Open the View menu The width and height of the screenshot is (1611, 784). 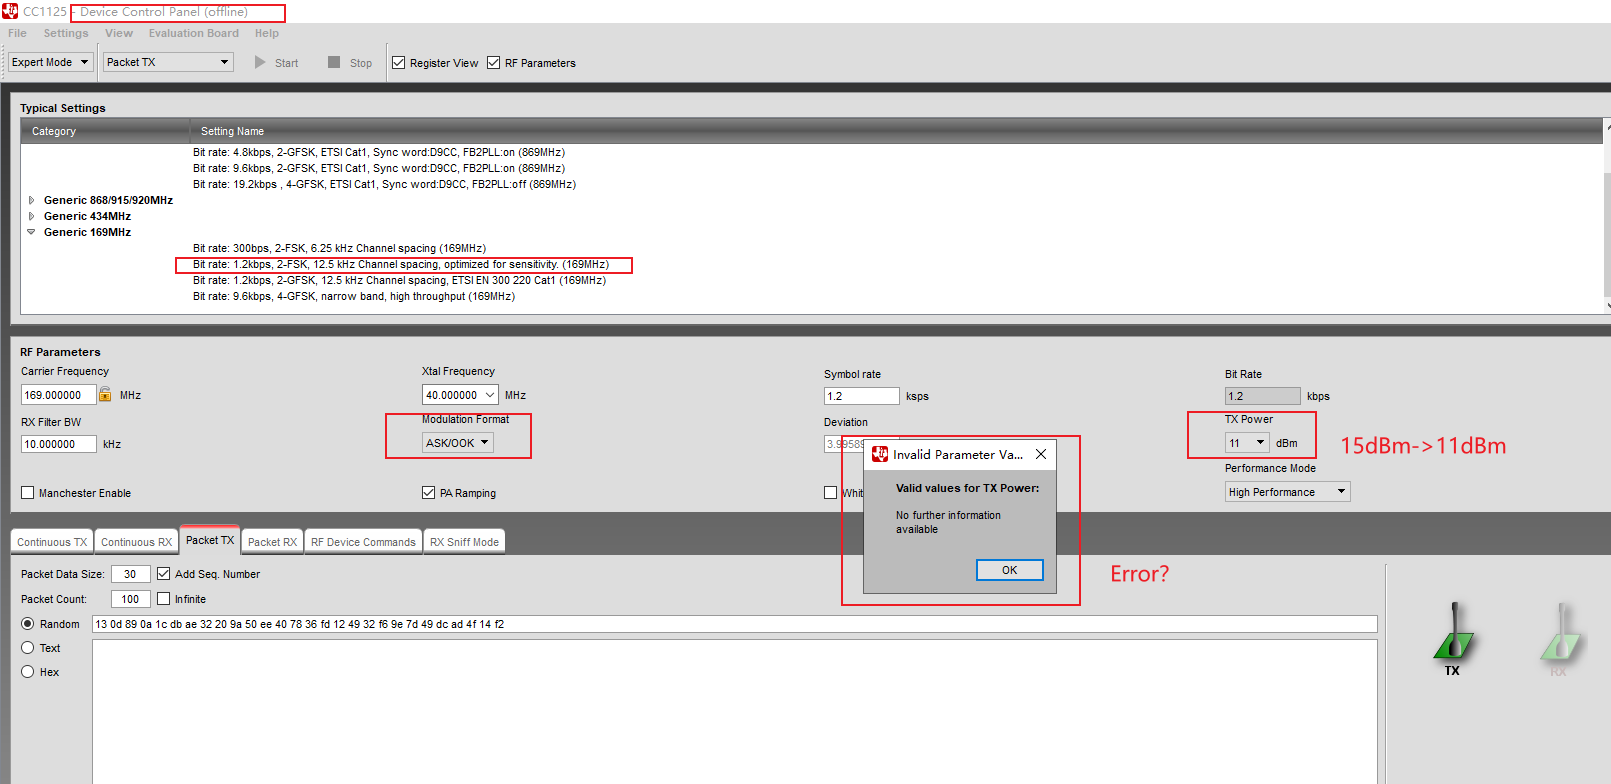[119, 33]
